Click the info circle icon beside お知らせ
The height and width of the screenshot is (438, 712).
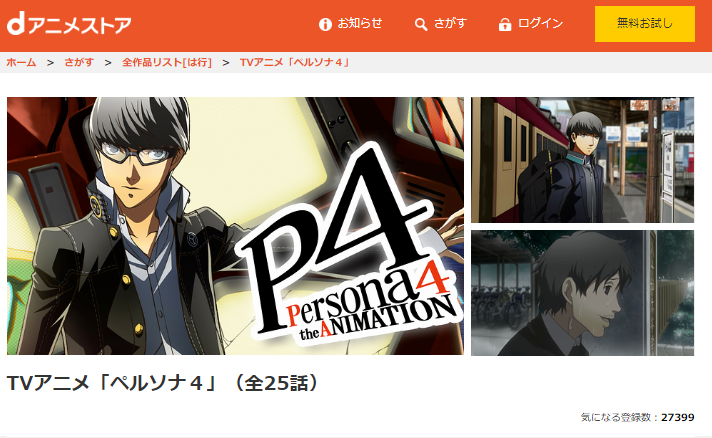click(x=325, y=24)
